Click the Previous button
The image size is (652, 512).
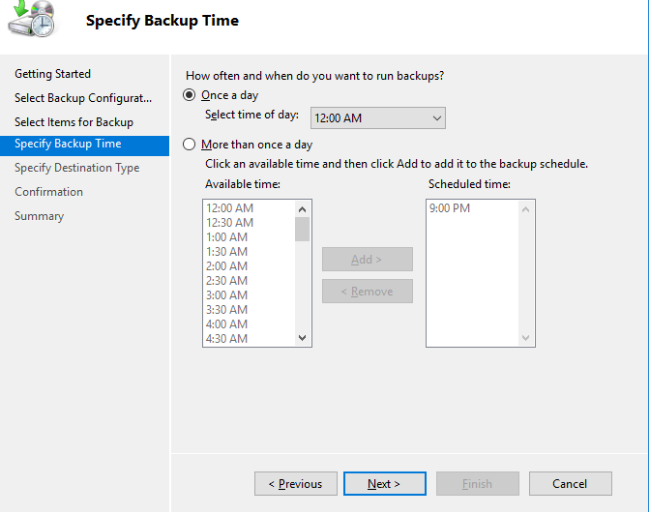(x=296, y=484)
